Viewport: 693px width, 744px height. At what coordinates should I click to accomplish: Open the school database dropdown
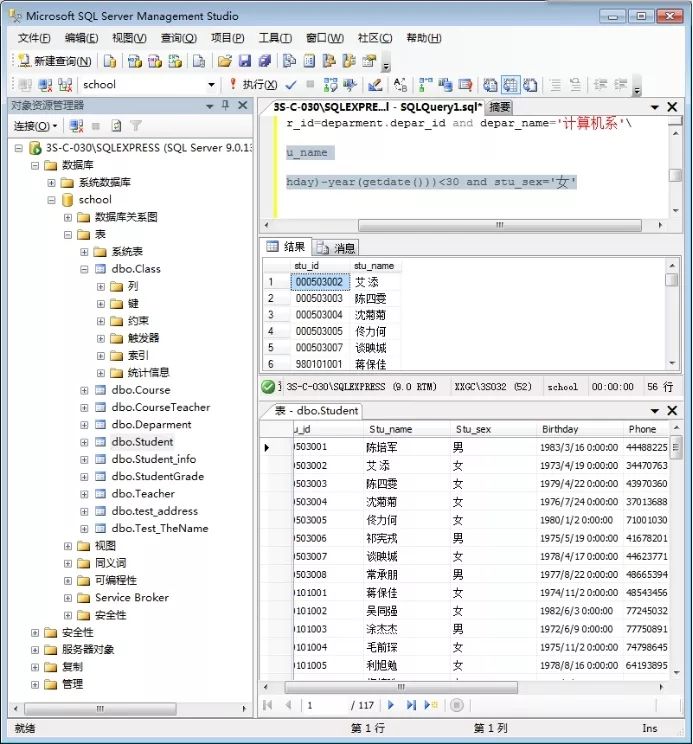211,85
